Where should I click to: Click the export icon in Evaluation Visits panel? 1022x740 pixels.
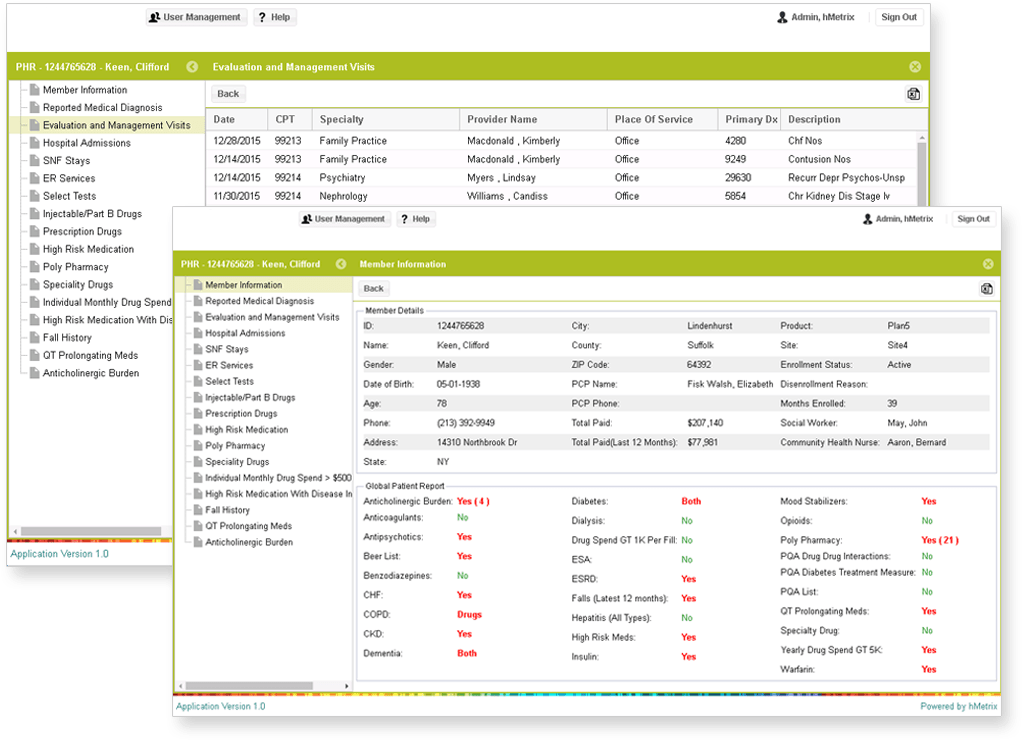click(912, 94)
